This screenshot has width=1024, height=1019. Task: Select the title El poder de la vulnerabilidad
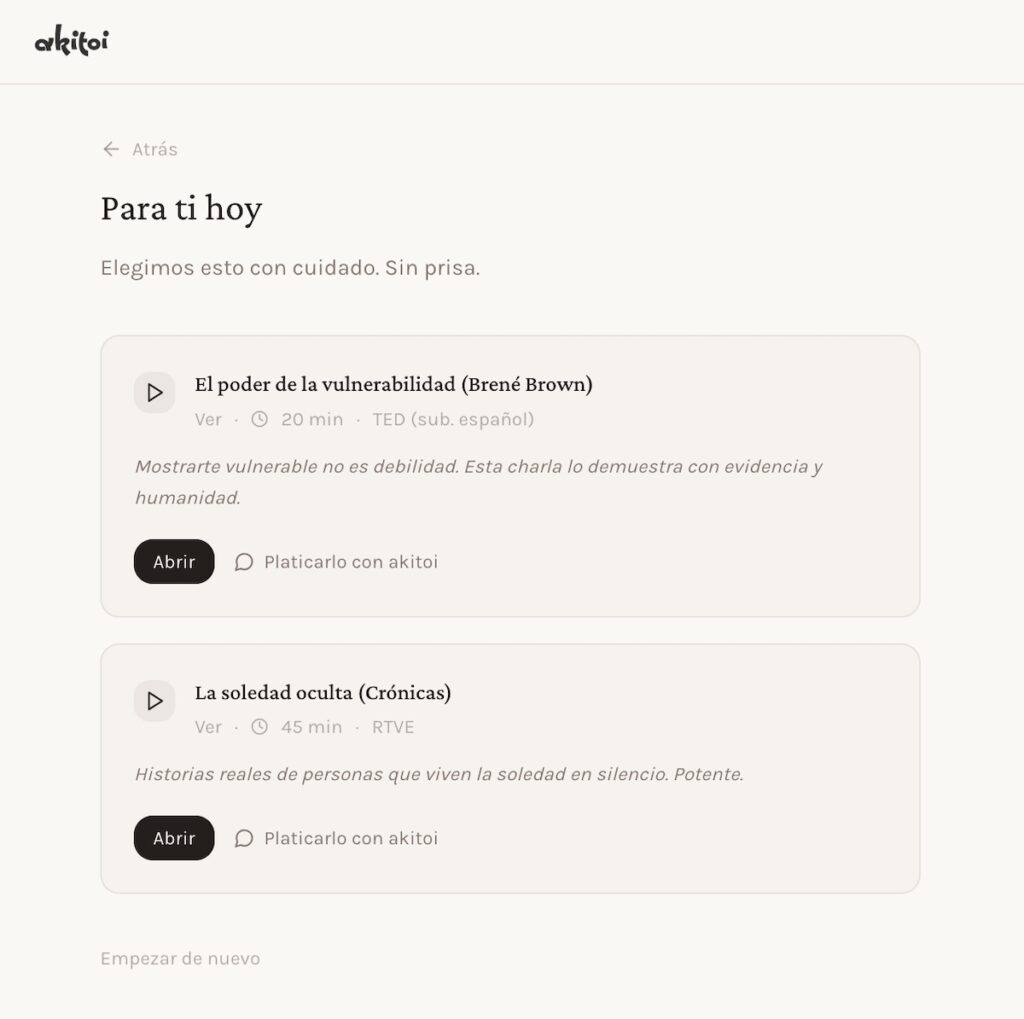395,384
